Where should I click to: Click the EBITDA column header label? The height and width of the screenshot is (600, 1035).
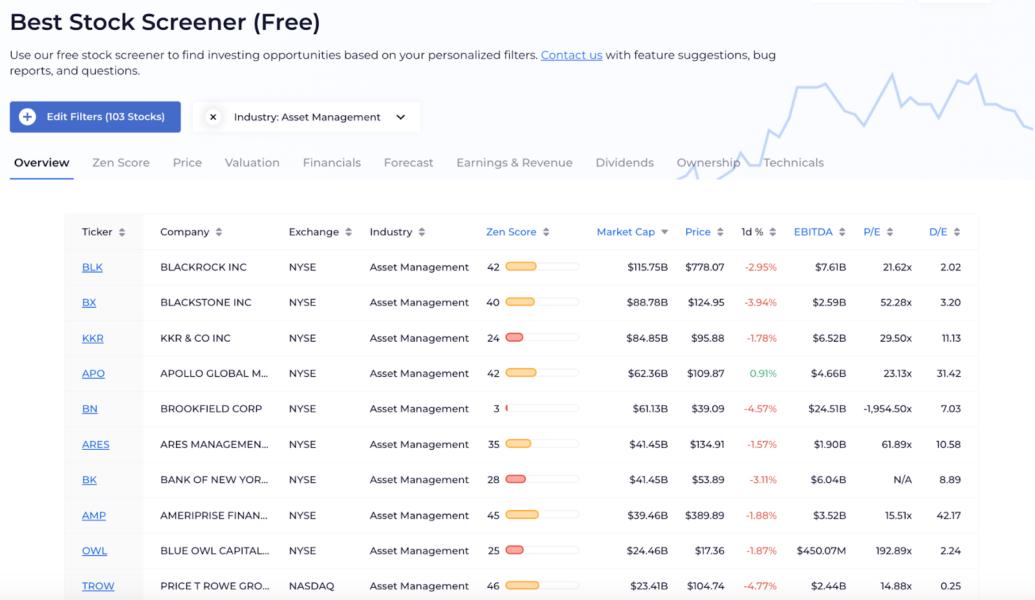[813, 232]
